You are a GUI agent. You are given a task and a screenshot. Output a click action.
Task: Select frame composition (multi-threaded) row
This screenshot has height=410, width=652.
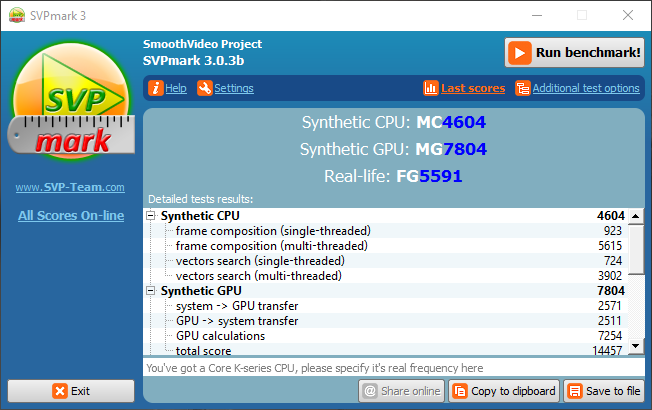[x=385, y=246]
